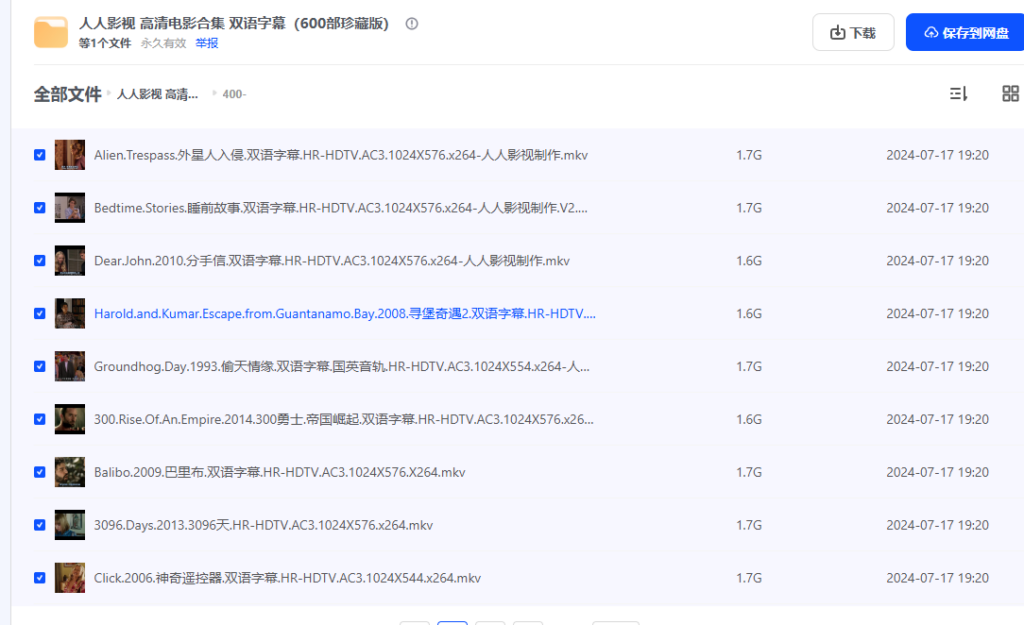Viewport: 1024px width, 625px height.
Task: Uncheck the Groundhog.Day.1993 file checkbox
Action: pyautogui.click(x=40, y=366)
